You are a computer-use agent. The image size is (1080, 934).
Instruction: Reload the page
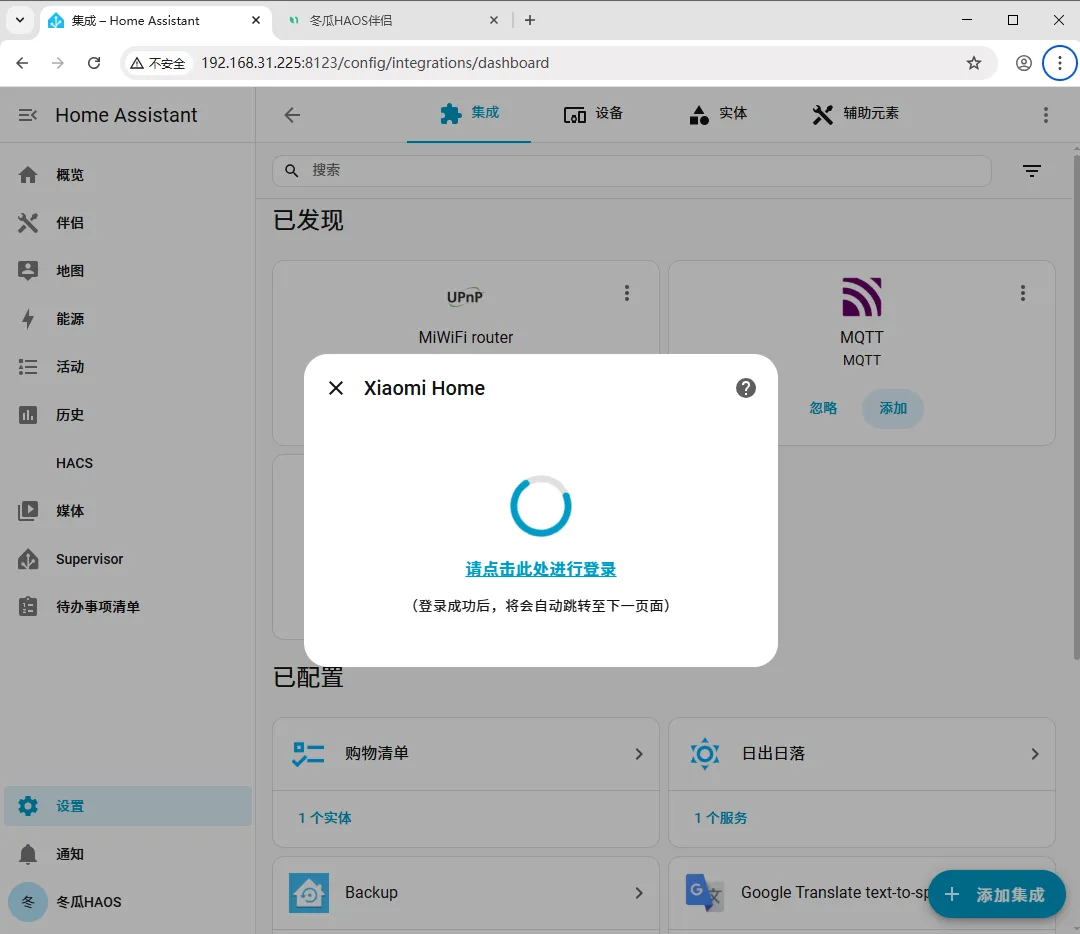tap(94, 63)
